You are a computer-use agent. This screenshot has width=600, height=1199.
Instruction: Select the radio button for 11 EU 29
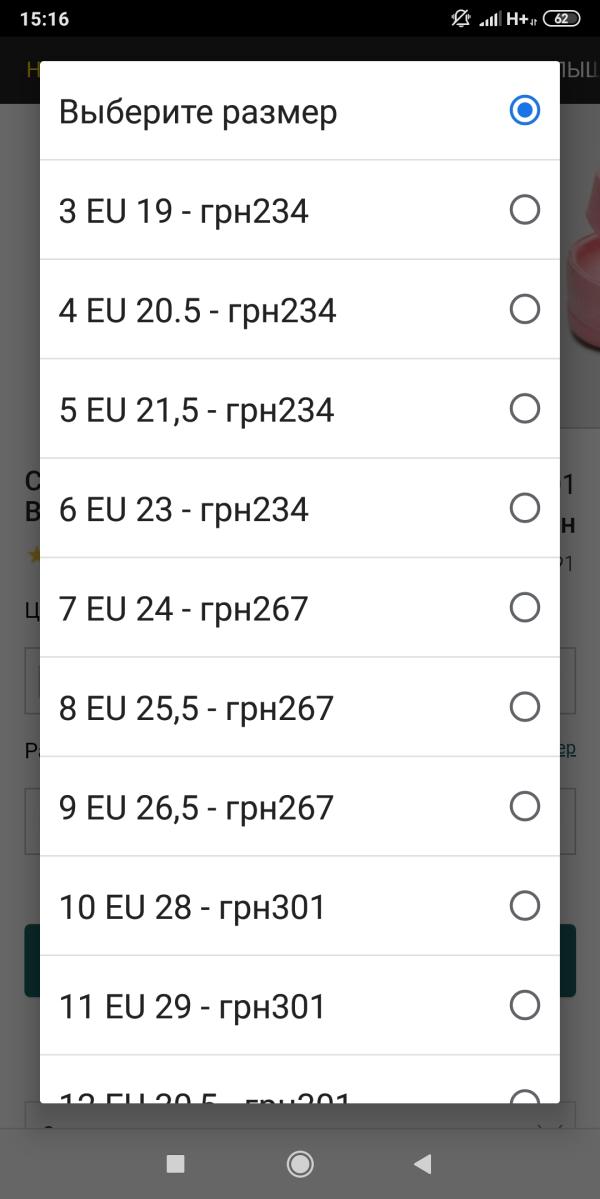pyautogui.click(x=524, y=1006)
